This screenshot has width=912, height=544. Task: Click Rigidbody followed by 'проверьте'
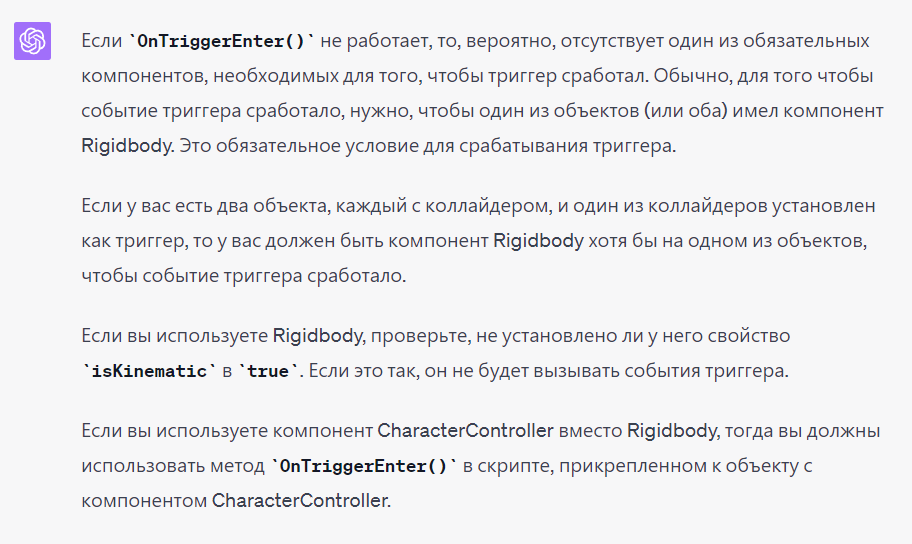(x=318, y=336)
